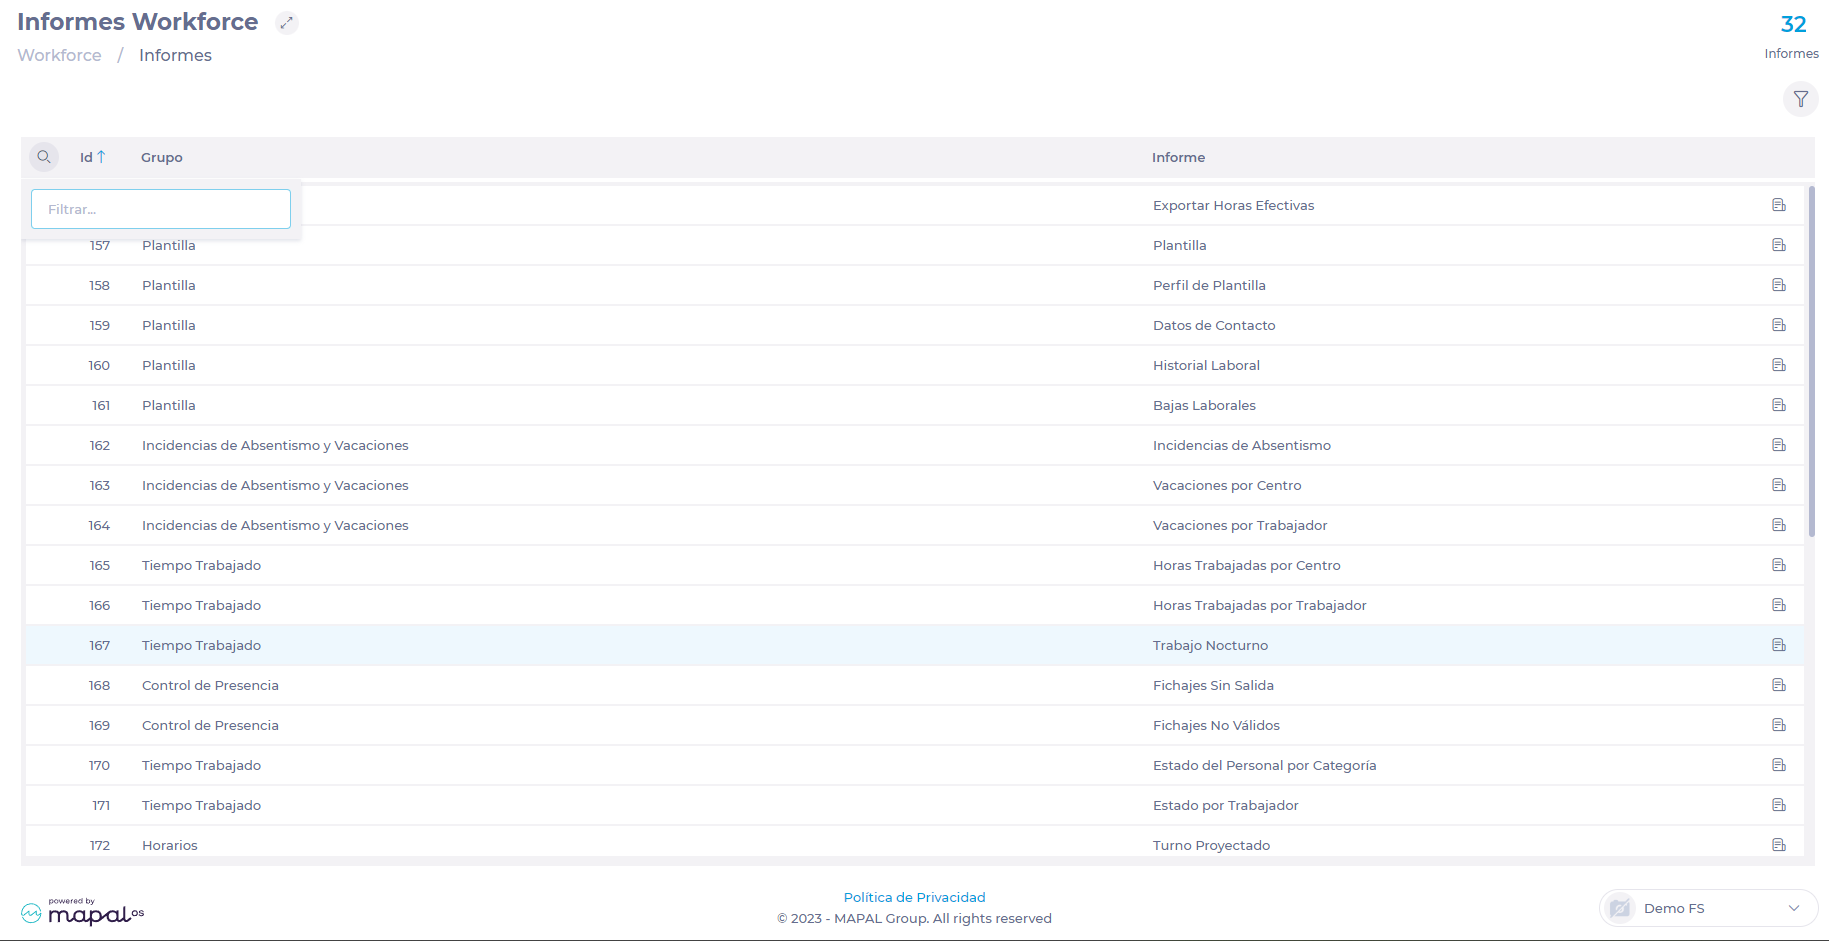Open Política de Privacidad link
The height and width of the screenshot is (941, 1829).
tap(914, 897)
